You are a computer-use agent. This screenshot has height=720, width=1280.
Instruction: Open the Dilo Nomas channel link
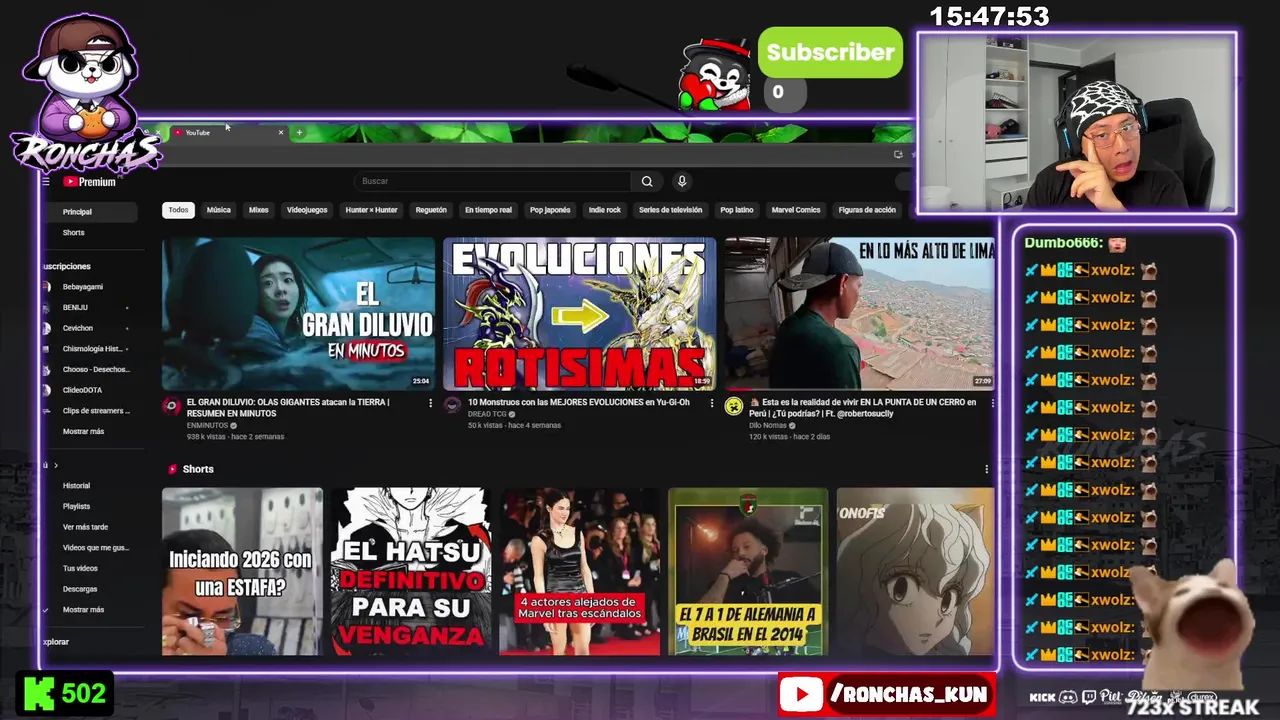769,425
